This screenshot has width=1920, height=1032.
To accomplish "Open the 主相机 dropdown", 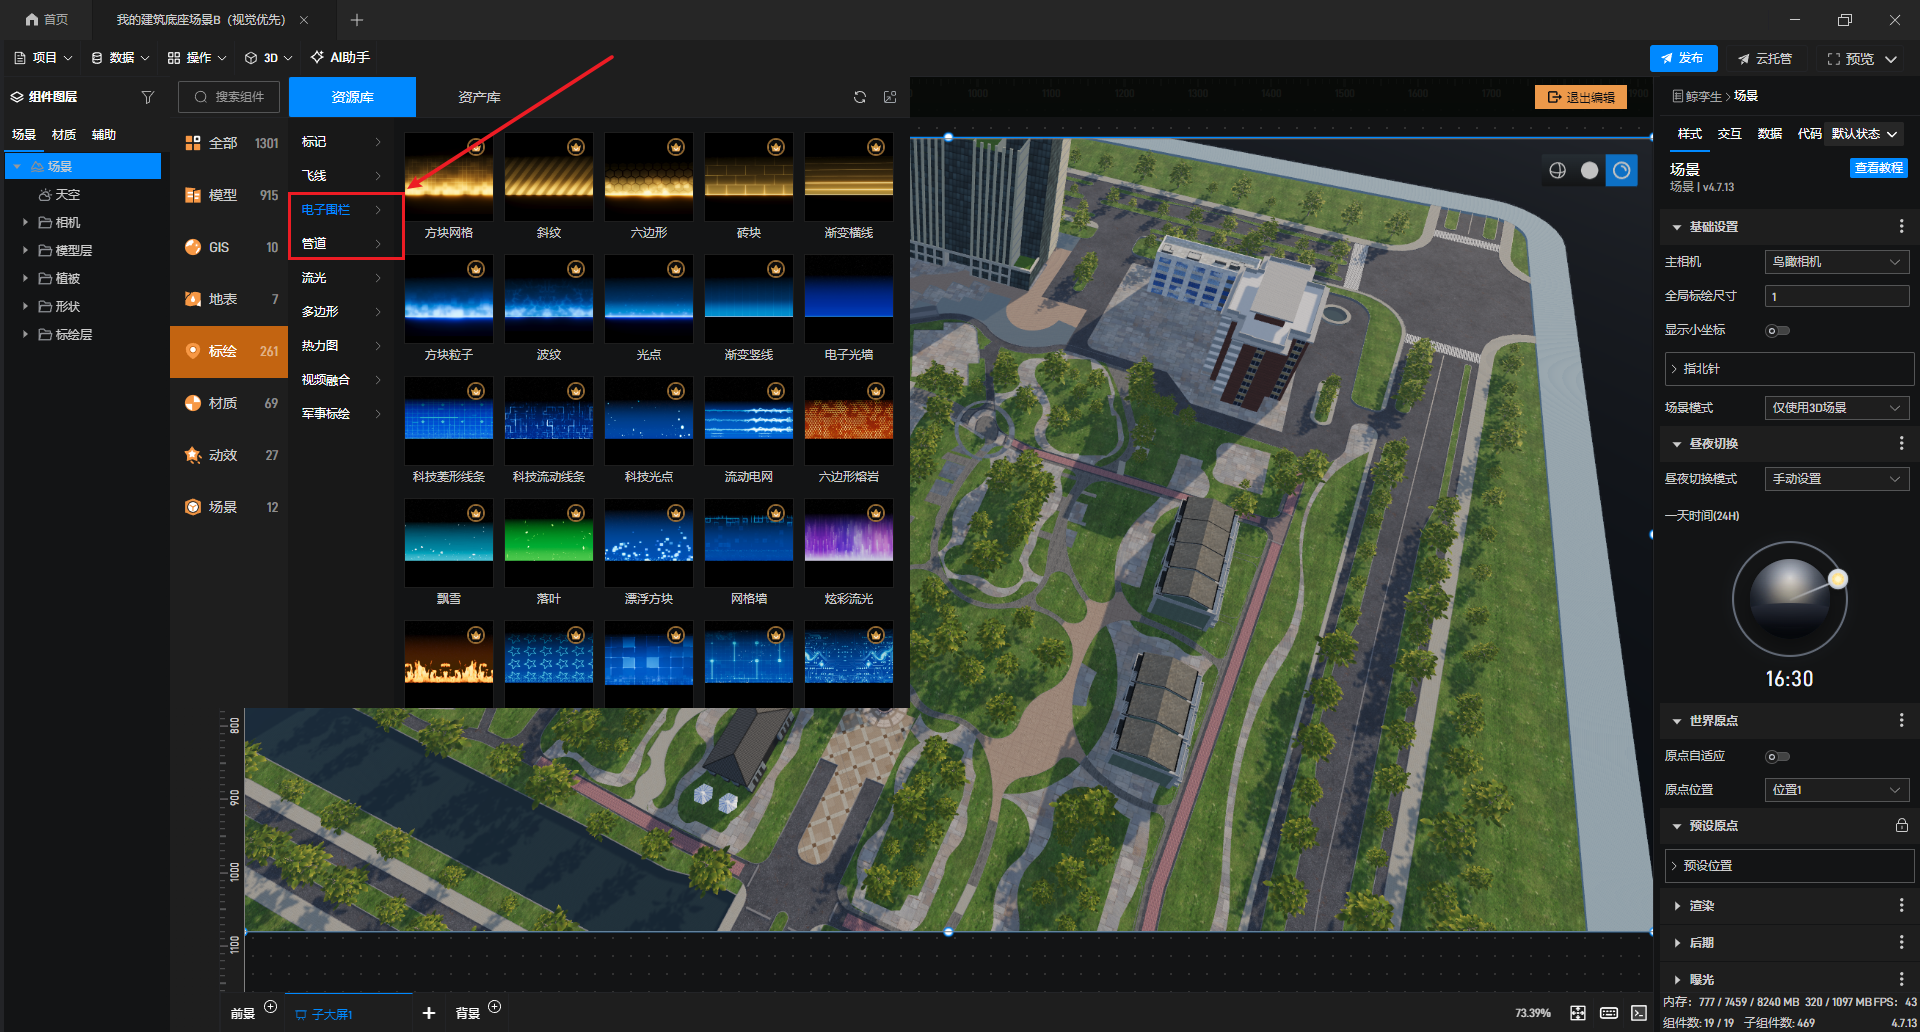I will click(1837, 262).
